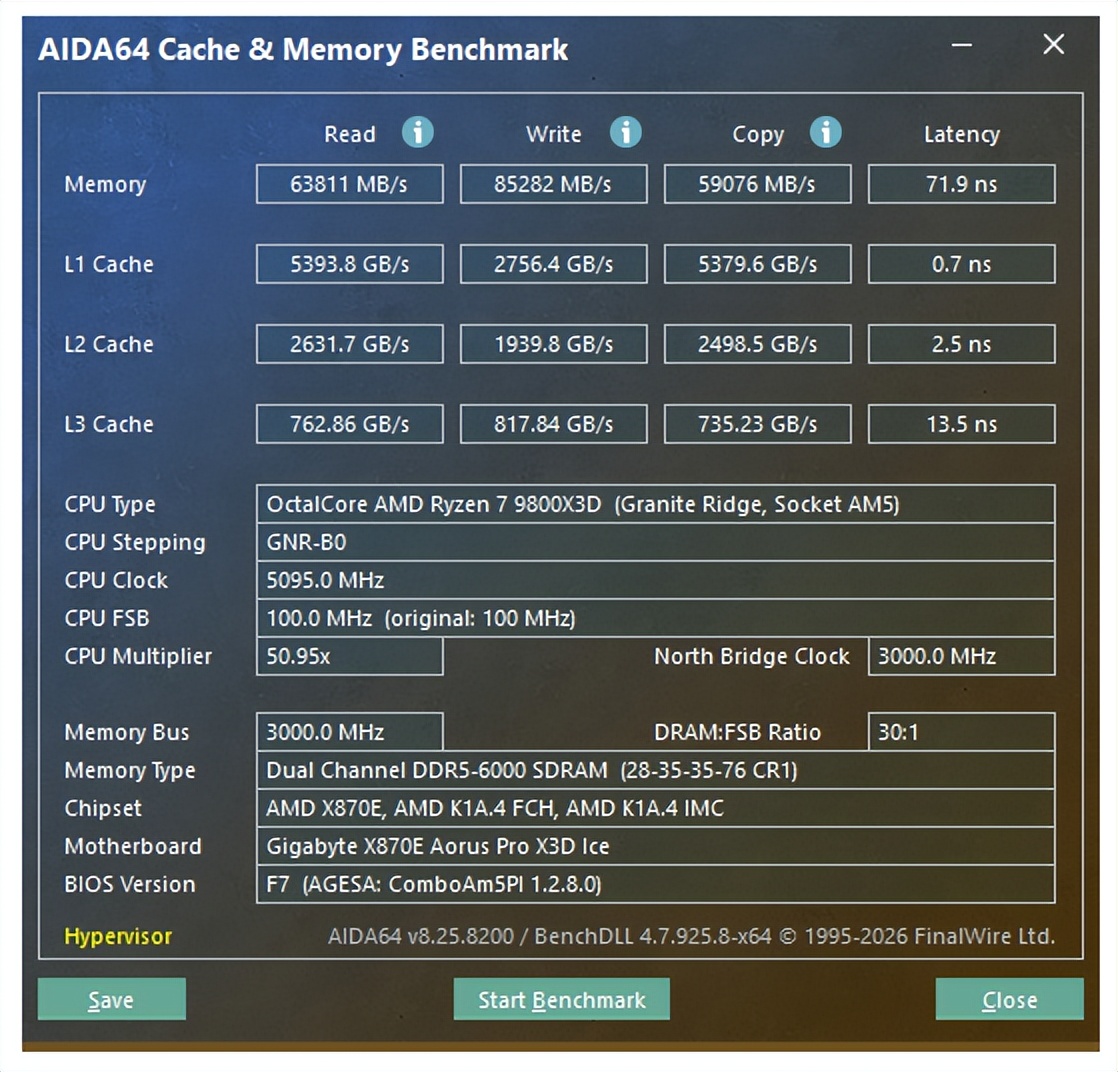Click the info icon next to Copy
The height and width of the screenshot is (1072, 1118).
pos(826,133)
